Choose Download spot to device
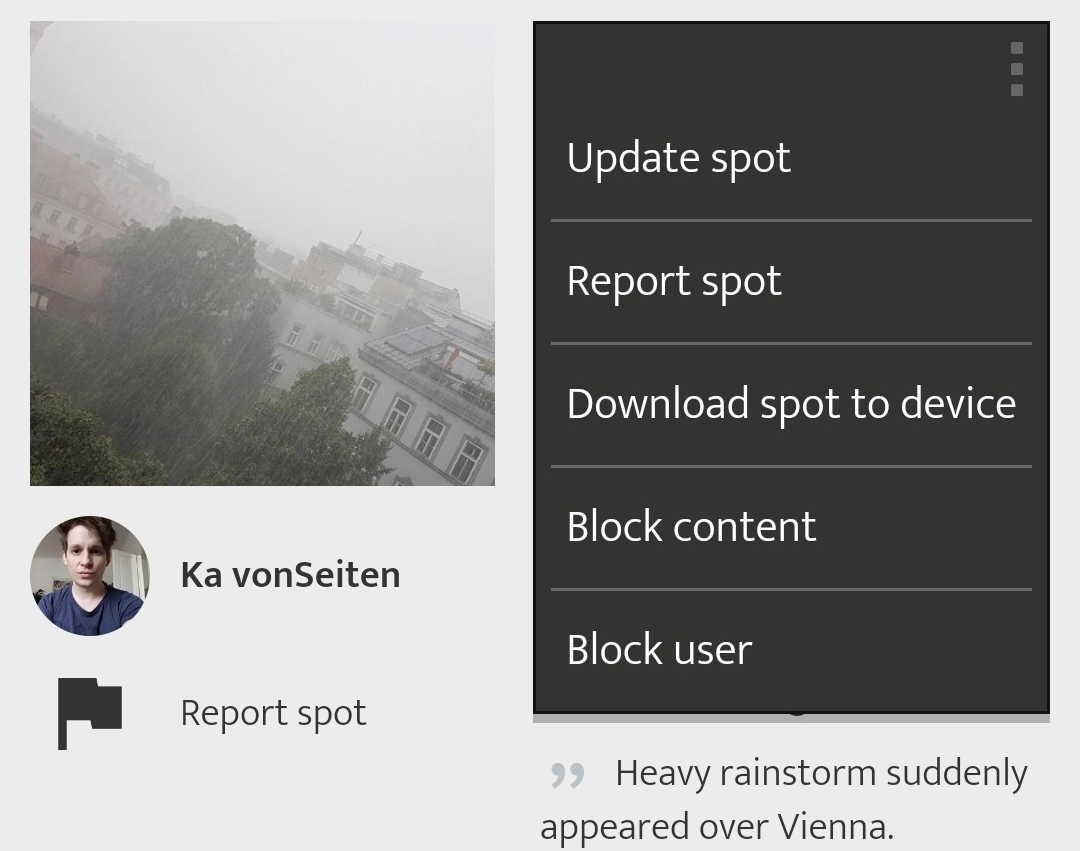 (791, 404)
